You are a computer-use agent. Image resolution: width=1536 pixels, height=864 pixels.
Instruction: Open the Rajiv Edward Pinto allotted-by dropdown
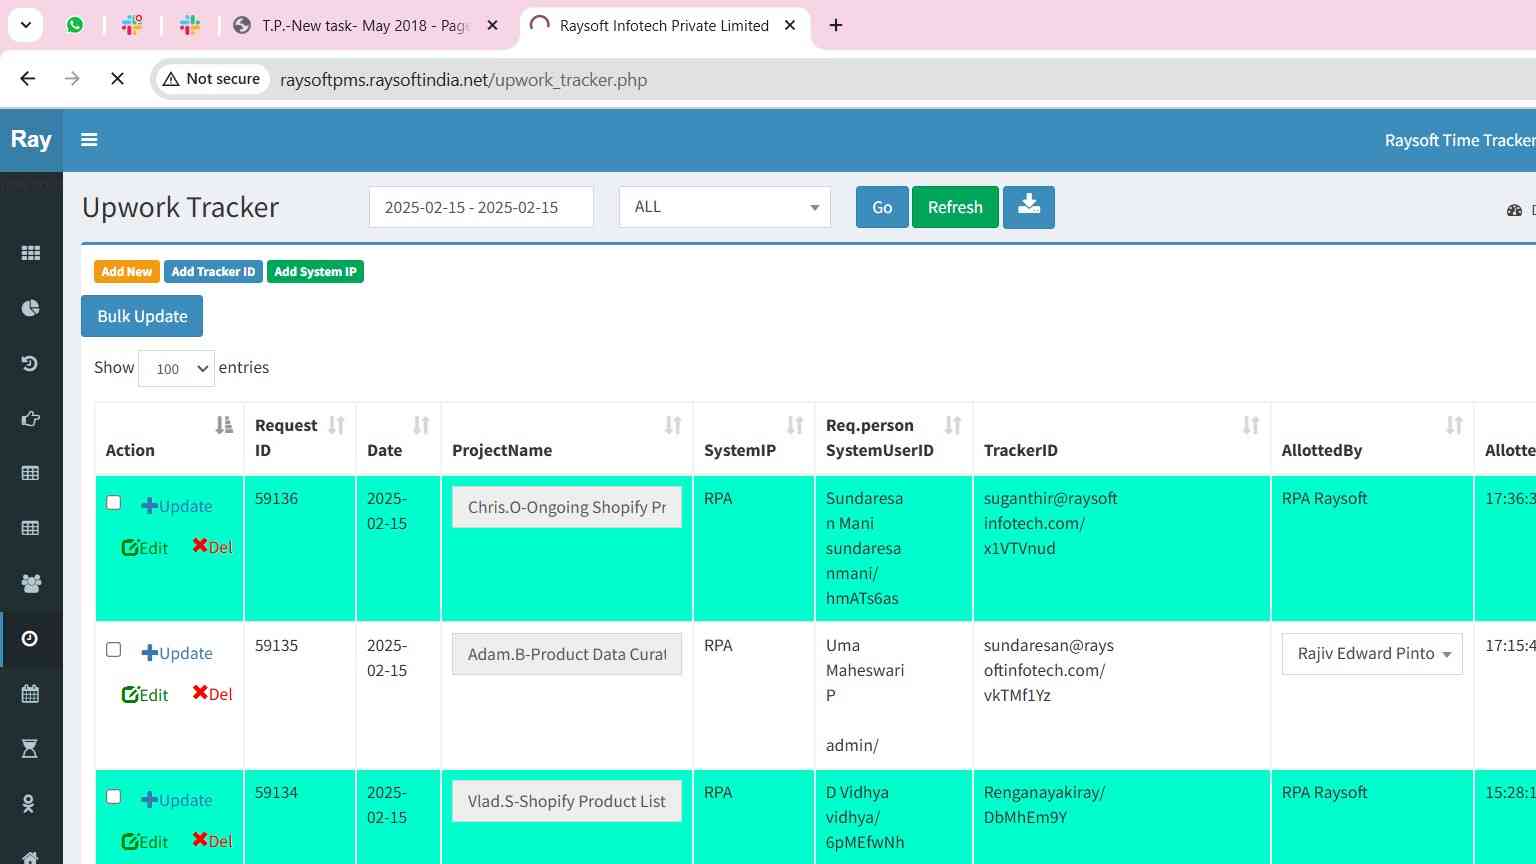pos(1372,654)
